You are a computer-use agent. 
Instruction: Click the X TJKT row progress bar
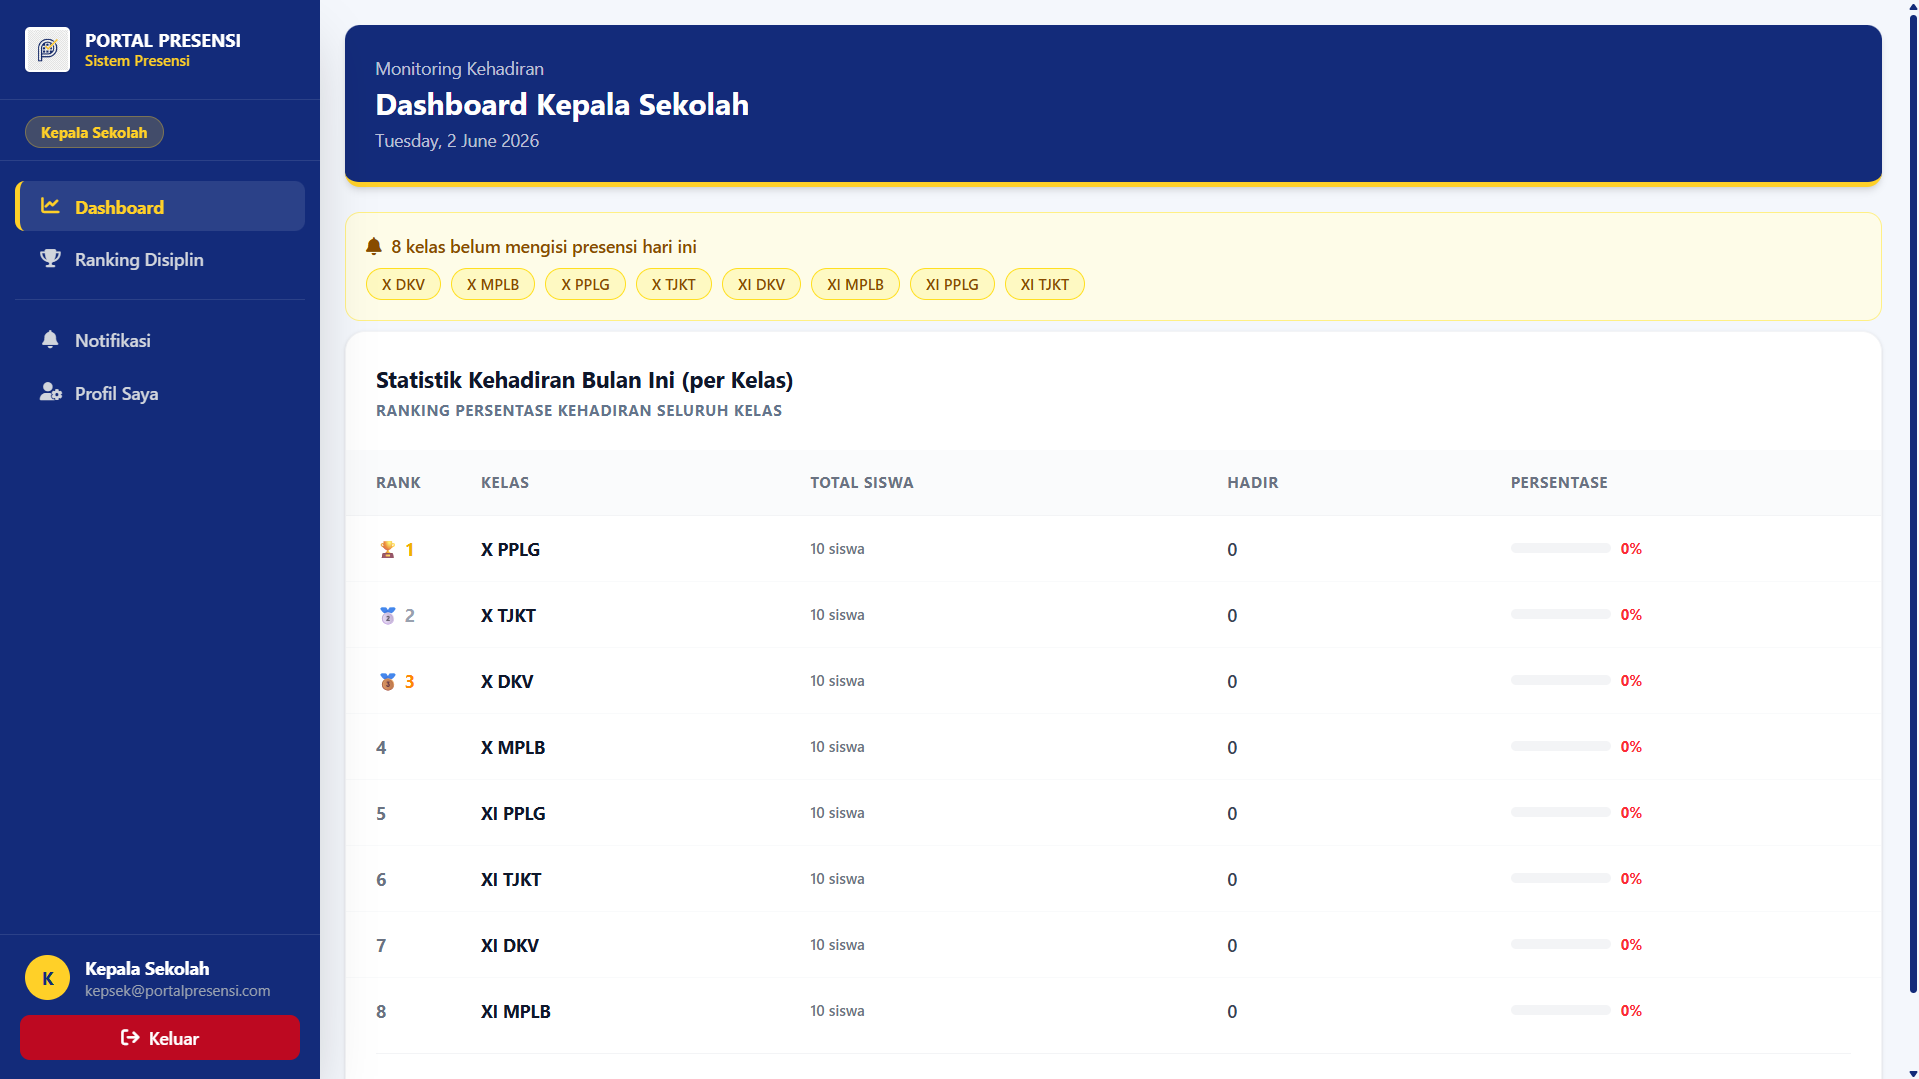[1560, 614]
